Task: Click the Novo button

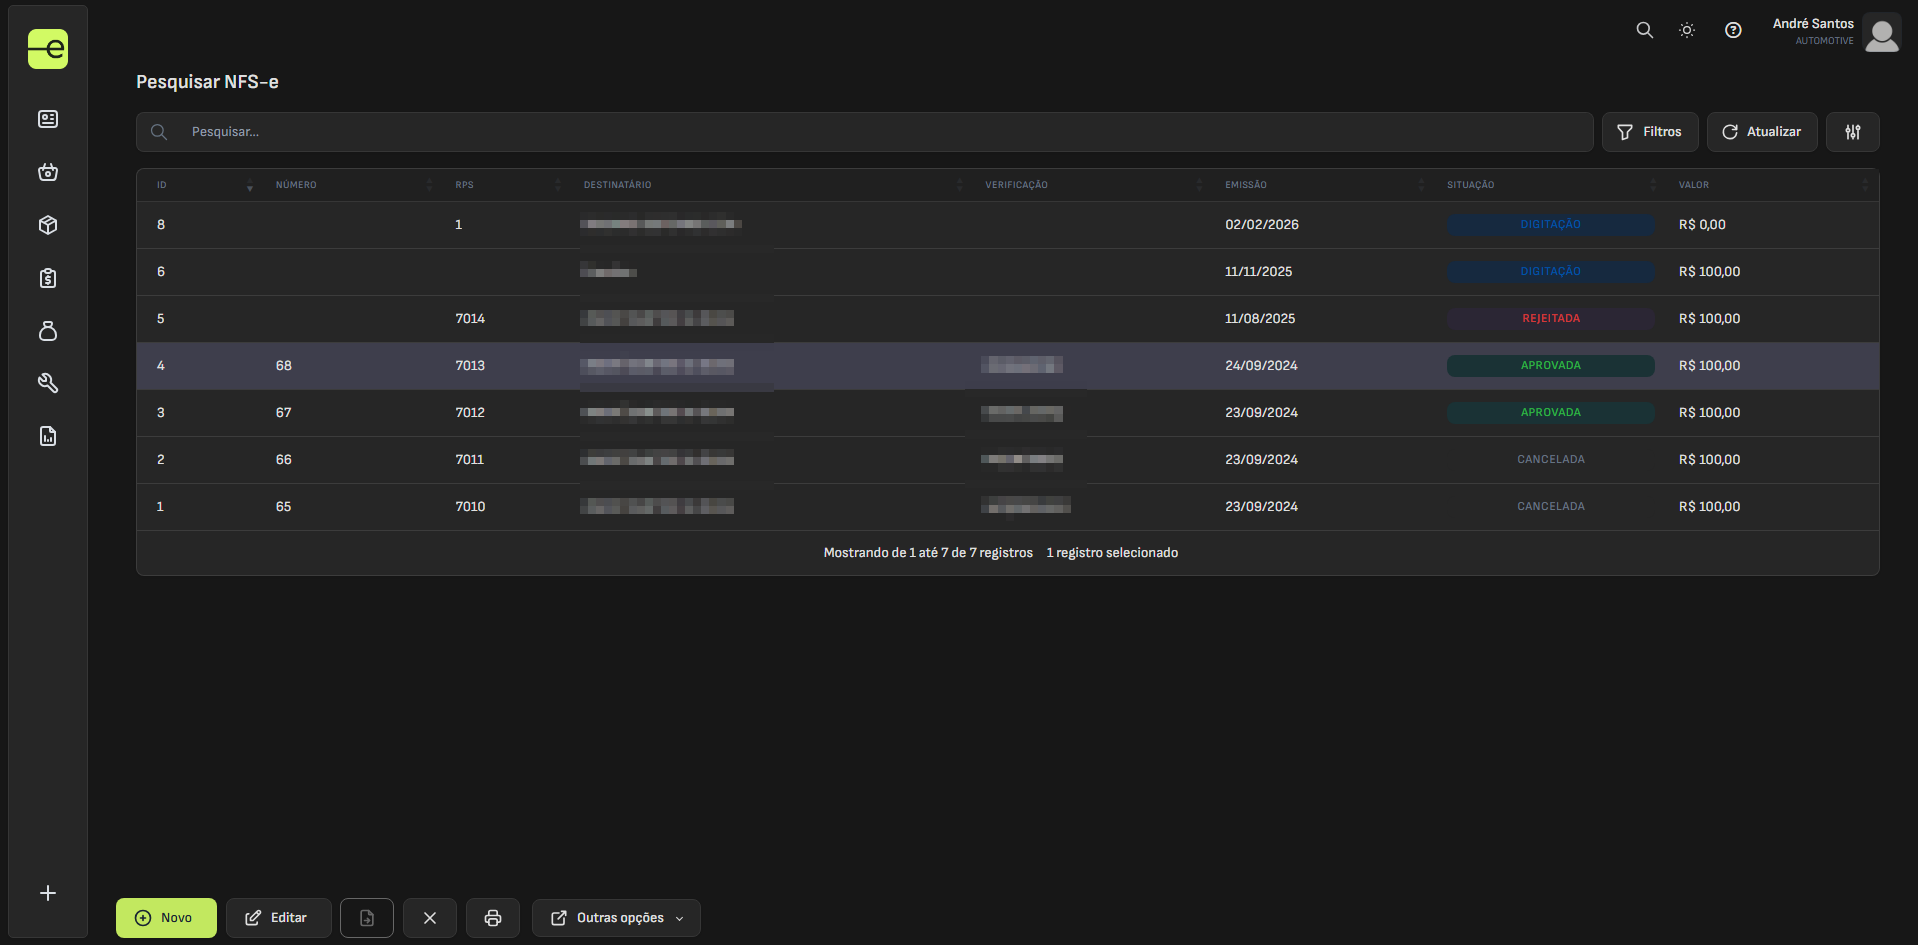Action: [166, 918]
